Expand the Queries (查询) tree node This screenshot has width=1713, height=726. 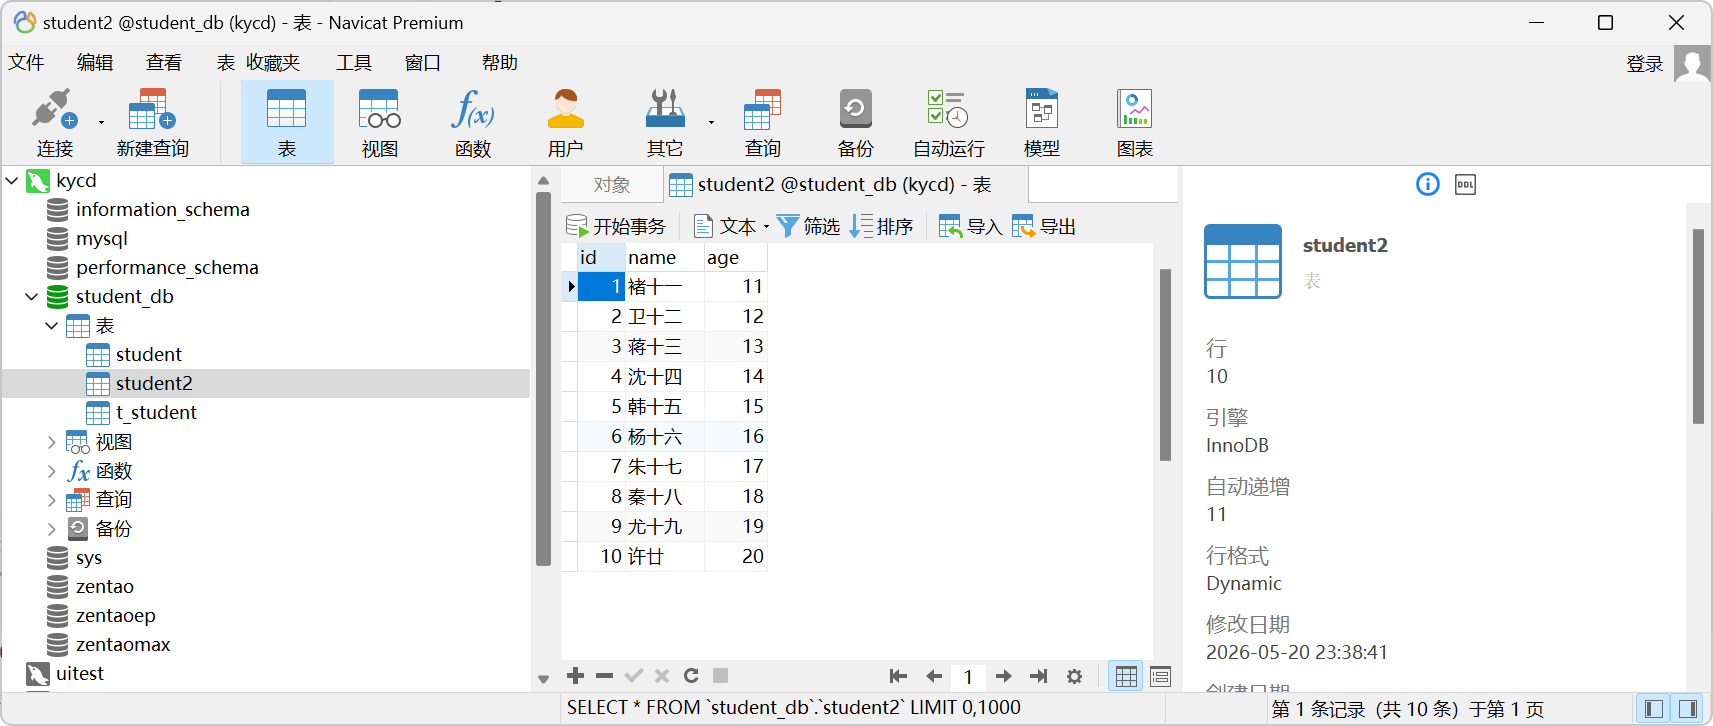52,500
